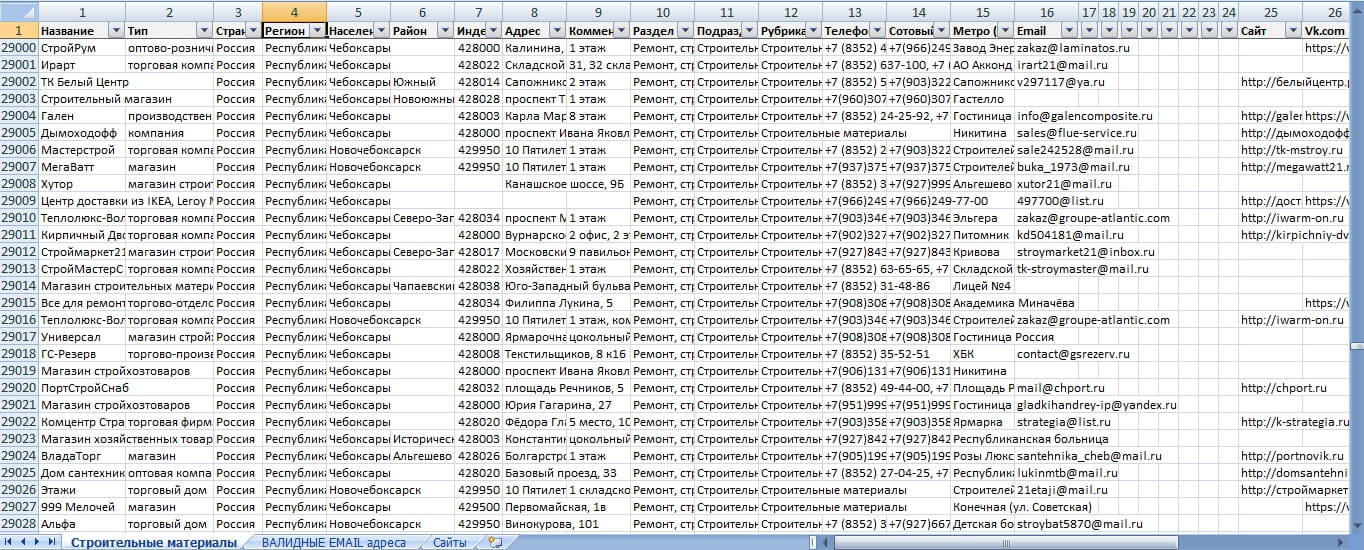Viewport: 1364px width, 550px height.
Task: Expand the Сайт column filter dropdown
Action: click(x=1294, y=31)
